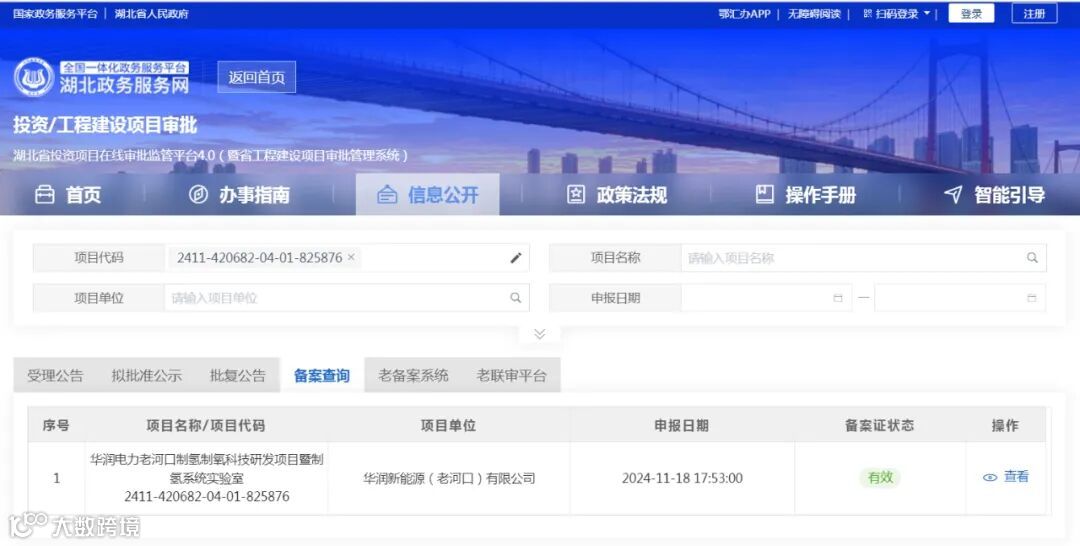The image size is (1080, 546).
Task: Open the 扫码登录 dropdown arrow
Action: pyautogui.click(x=926, y=13)
